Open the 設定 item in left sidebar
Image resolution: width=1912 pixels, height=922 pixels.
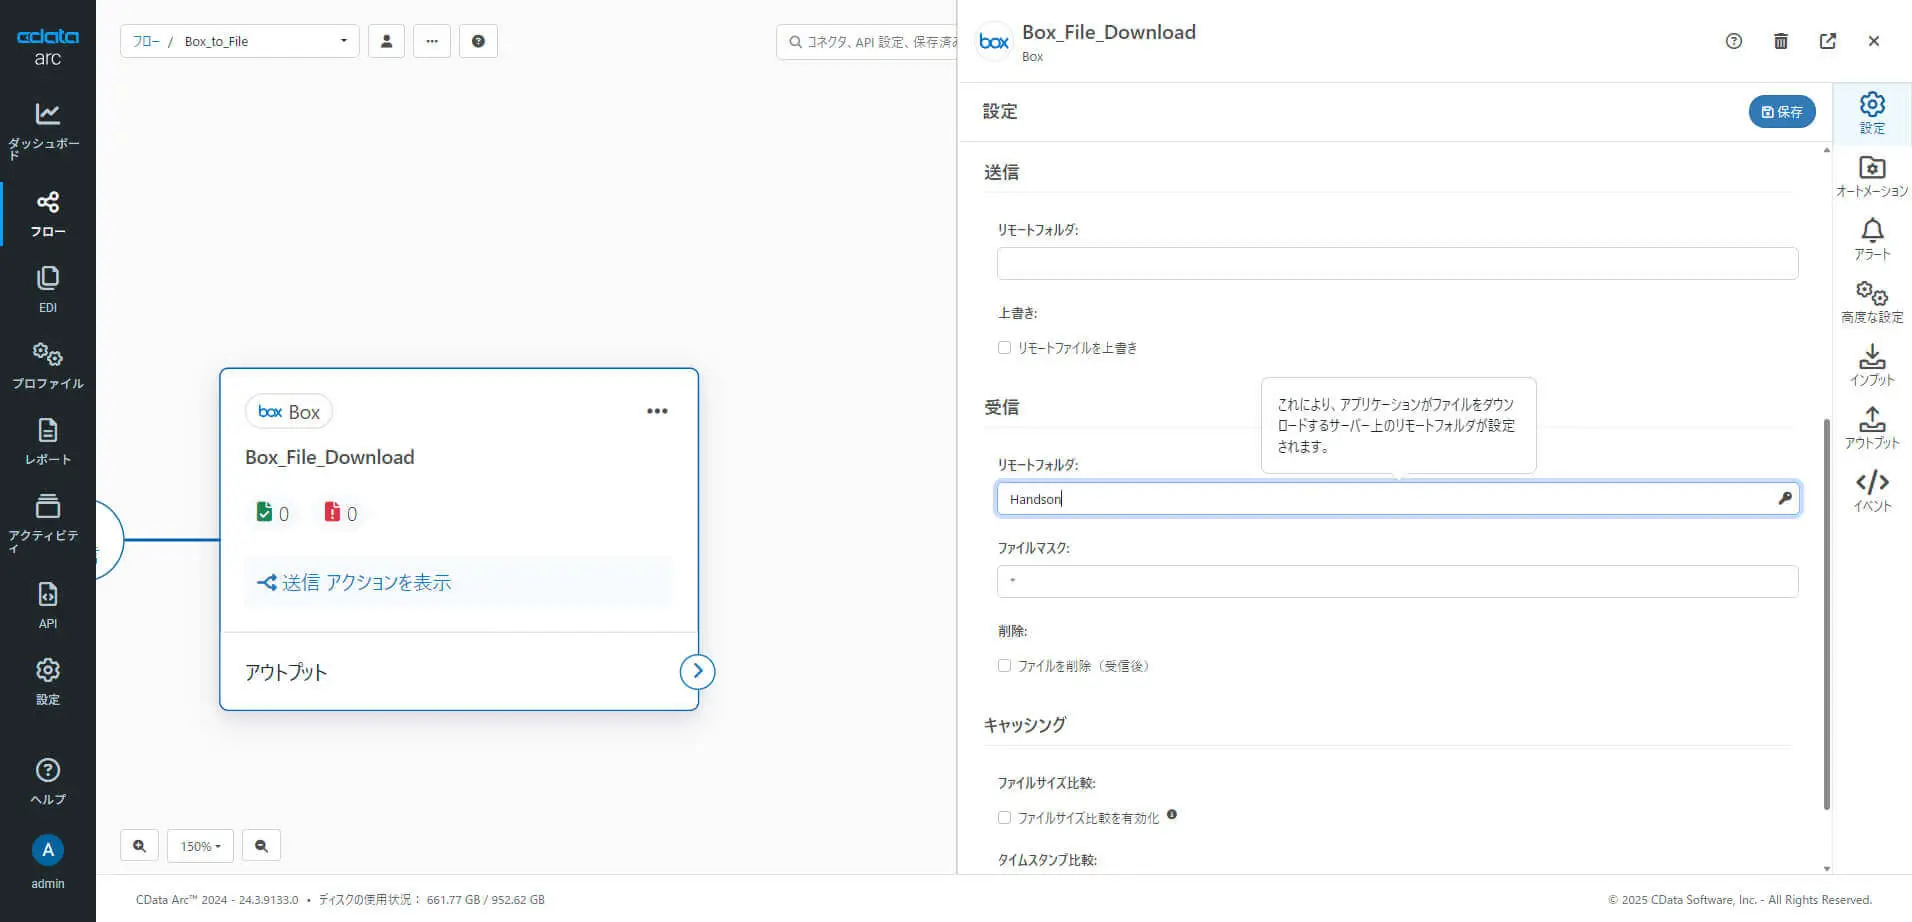47,681
